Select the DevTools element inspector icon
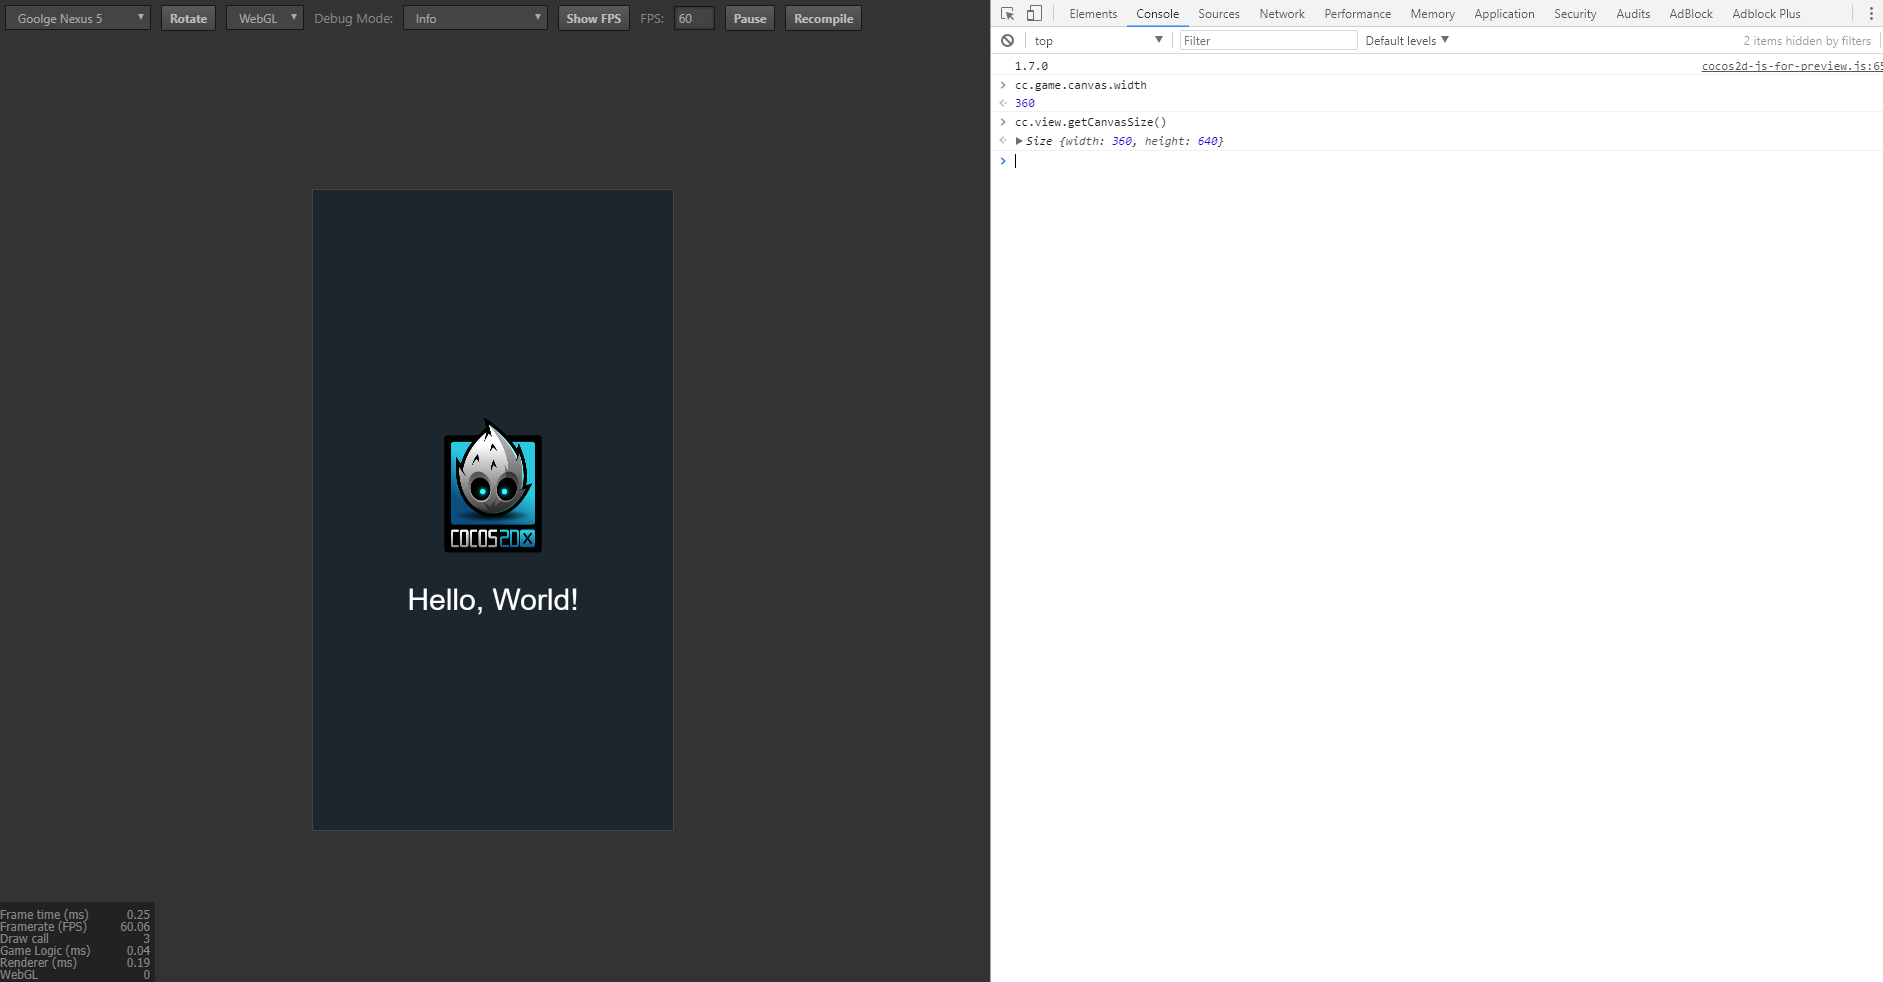The width and height of the screenshot is (1883, 982). point(1007,14)
